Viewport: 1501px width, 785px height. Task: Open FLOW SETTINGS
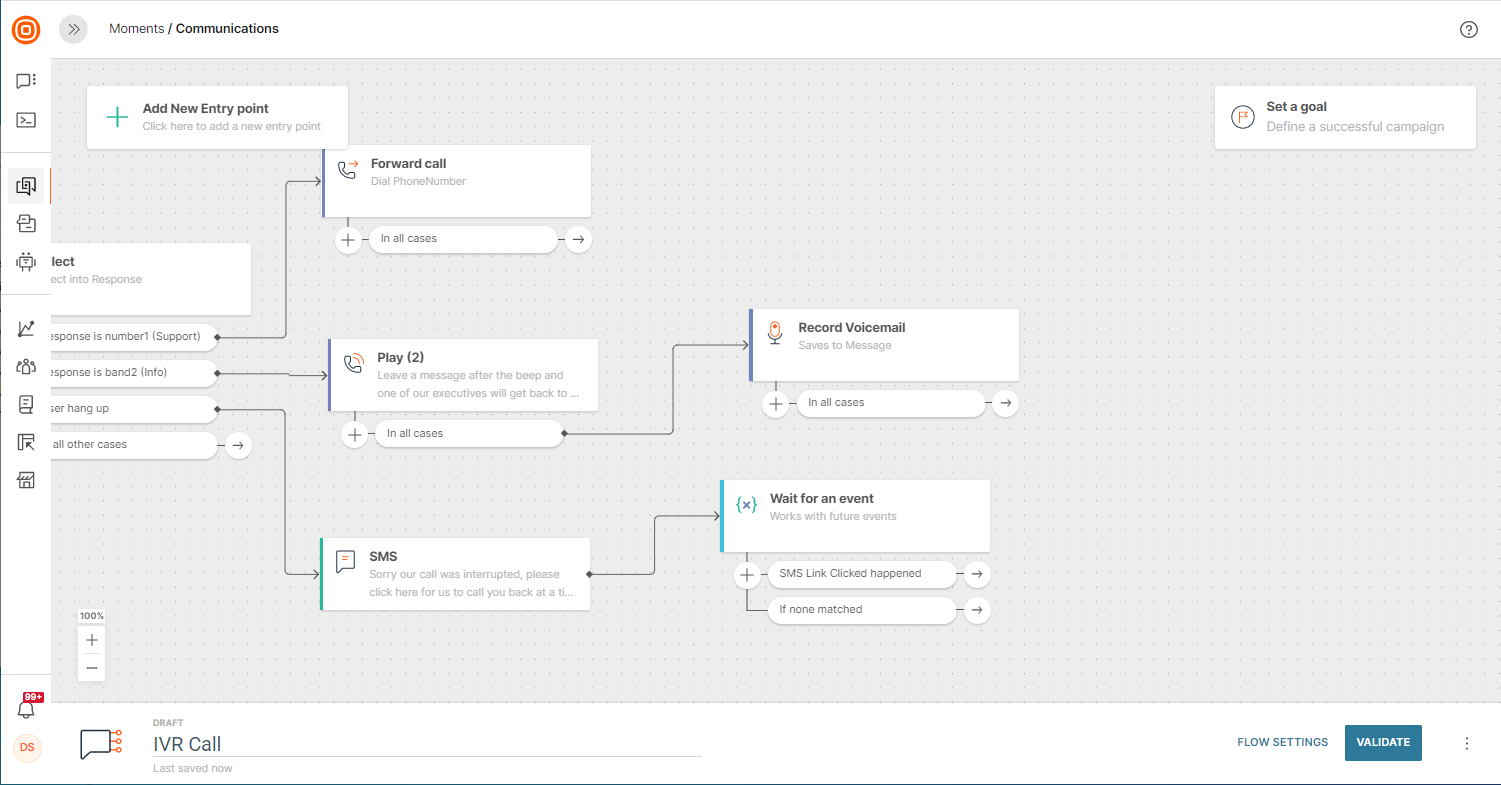[x=1282, y=742]
